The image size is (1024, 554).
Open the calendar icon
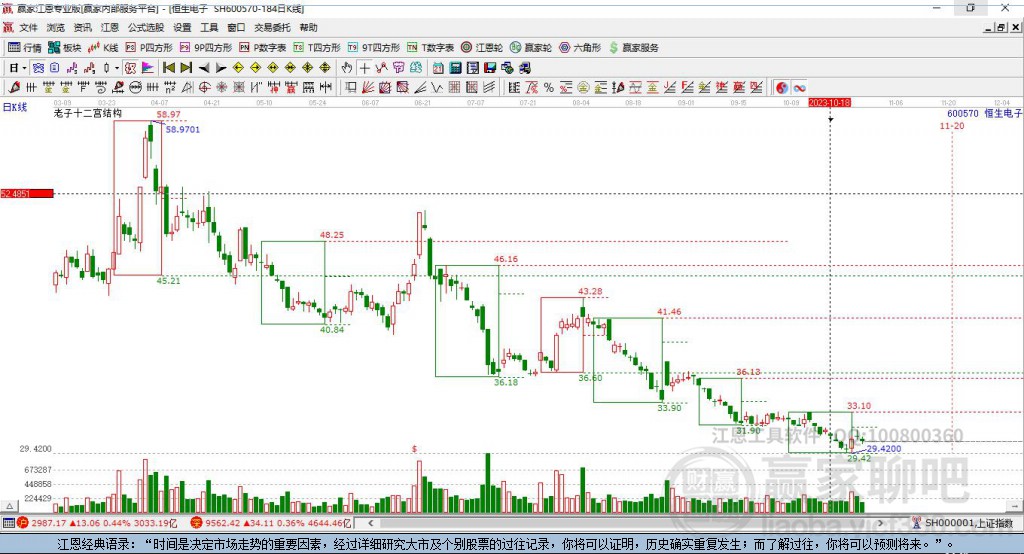point(438,67)
